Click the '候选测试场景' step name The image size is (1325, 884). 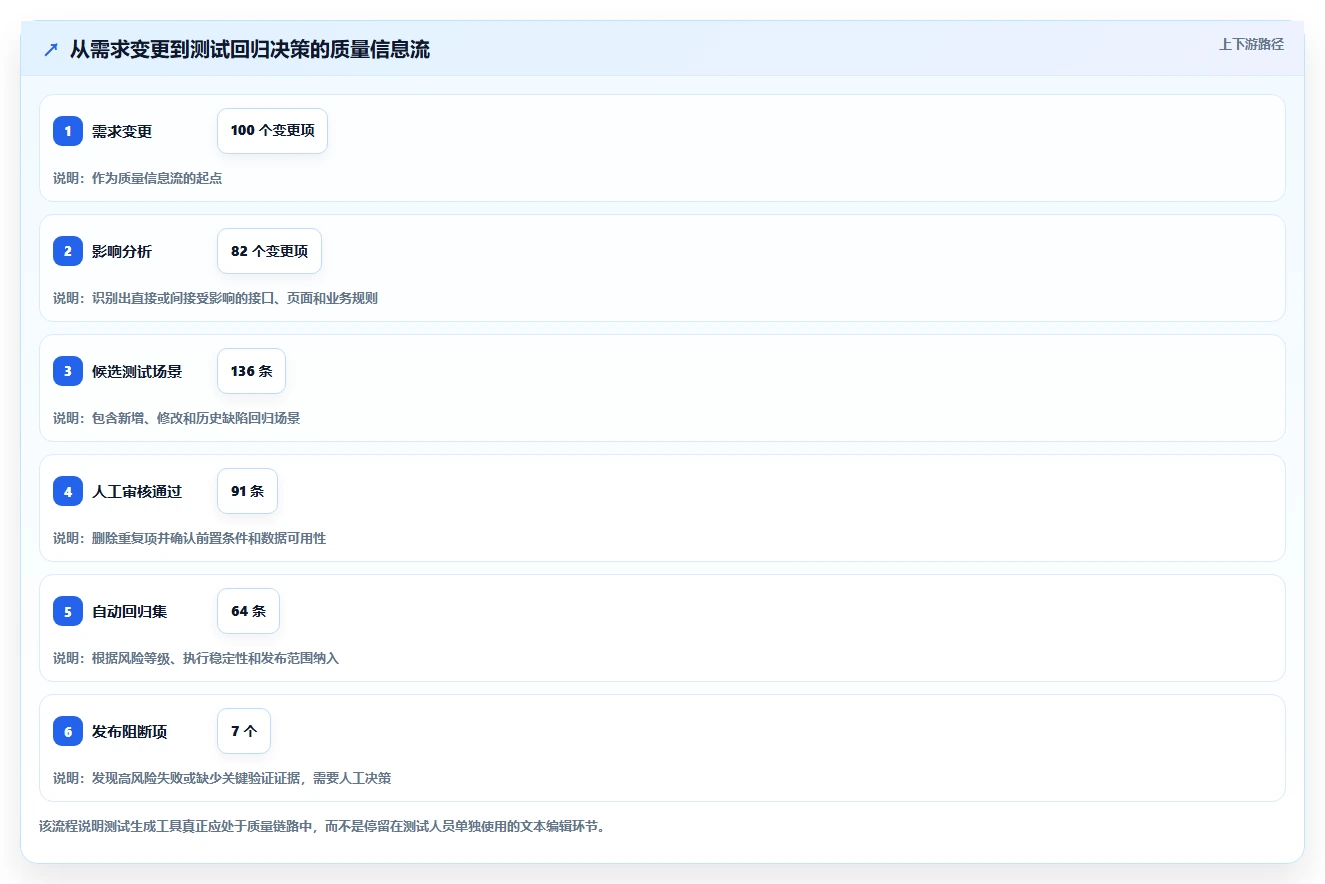[137, 371]
